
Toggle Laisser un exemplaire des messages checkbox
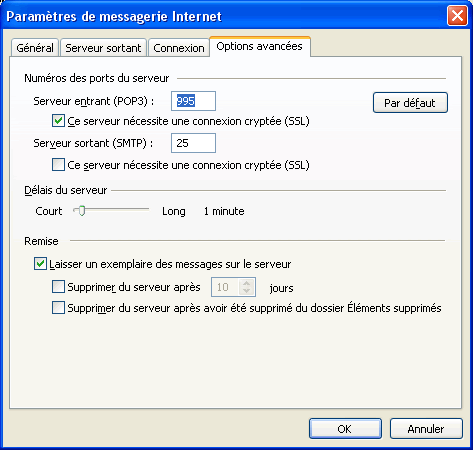click(x=40, y=264)
